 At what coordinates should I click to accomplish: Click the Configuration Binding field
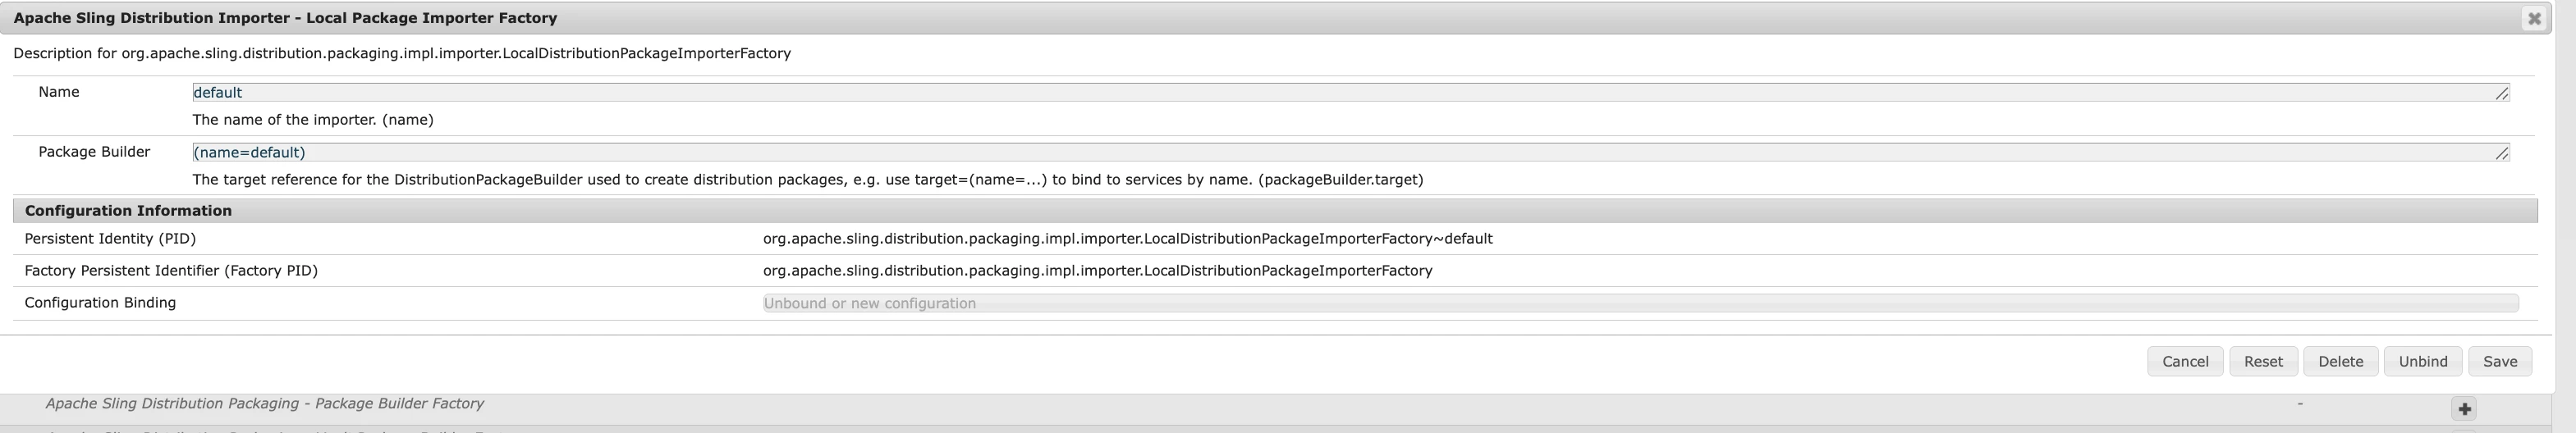pyautogui.click(x=1640, y=303)
